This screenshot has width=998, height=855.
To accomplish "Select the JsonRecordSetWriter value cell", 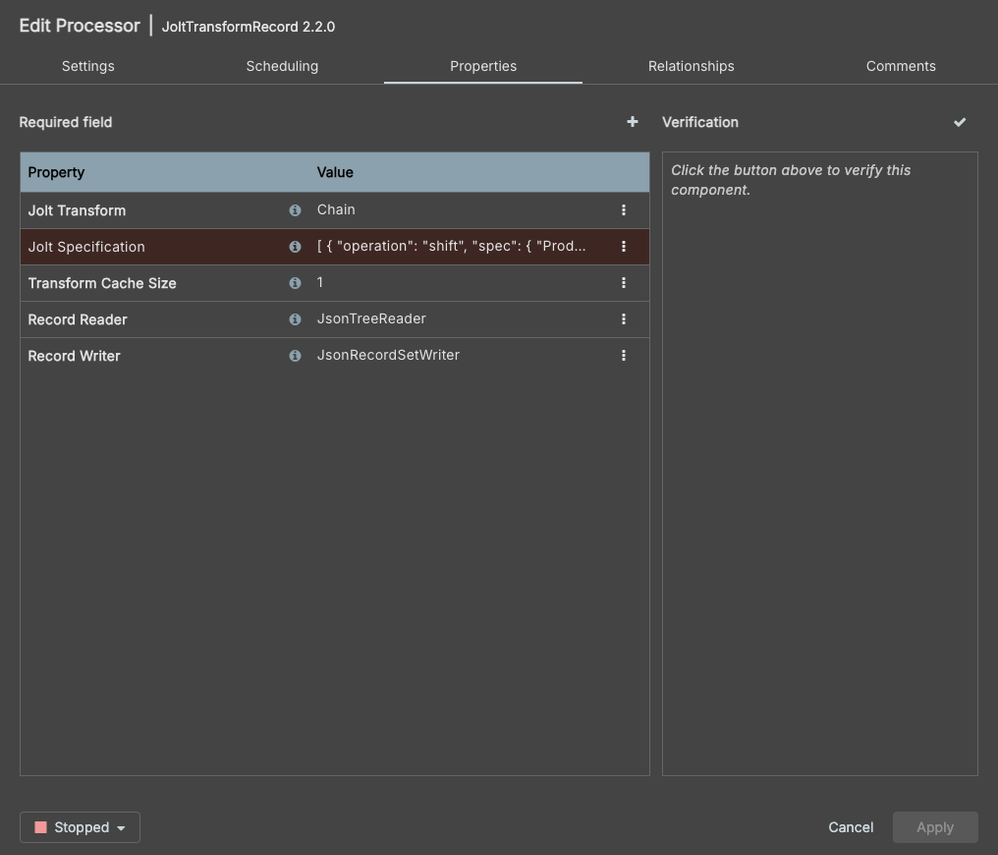I will tap(388, 355).
